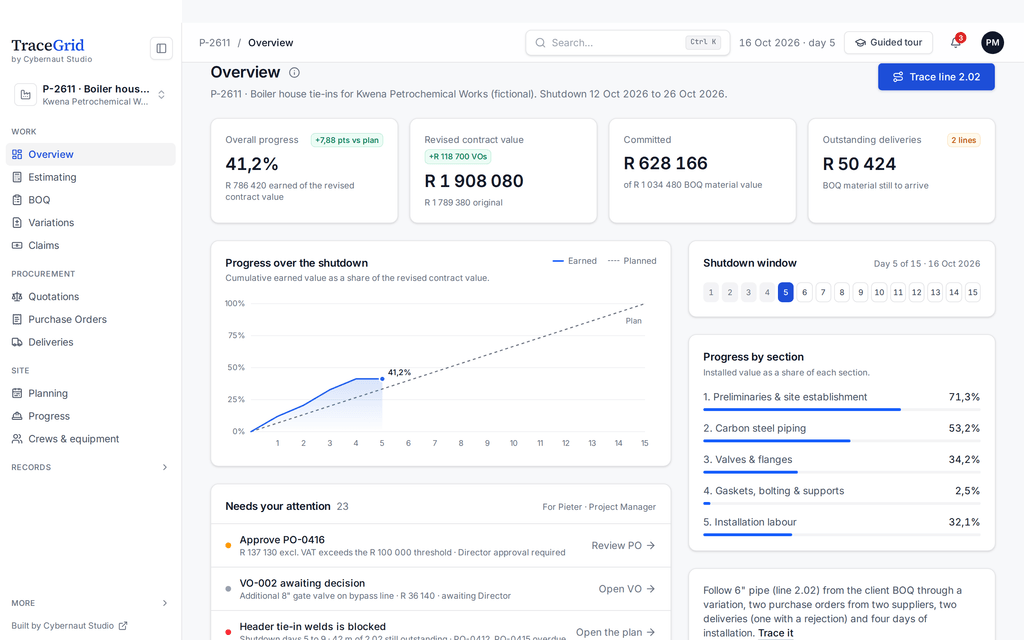Viewport: 1024px width, 640px height.
Task: Expand the More section
Action: pos(90,603)
